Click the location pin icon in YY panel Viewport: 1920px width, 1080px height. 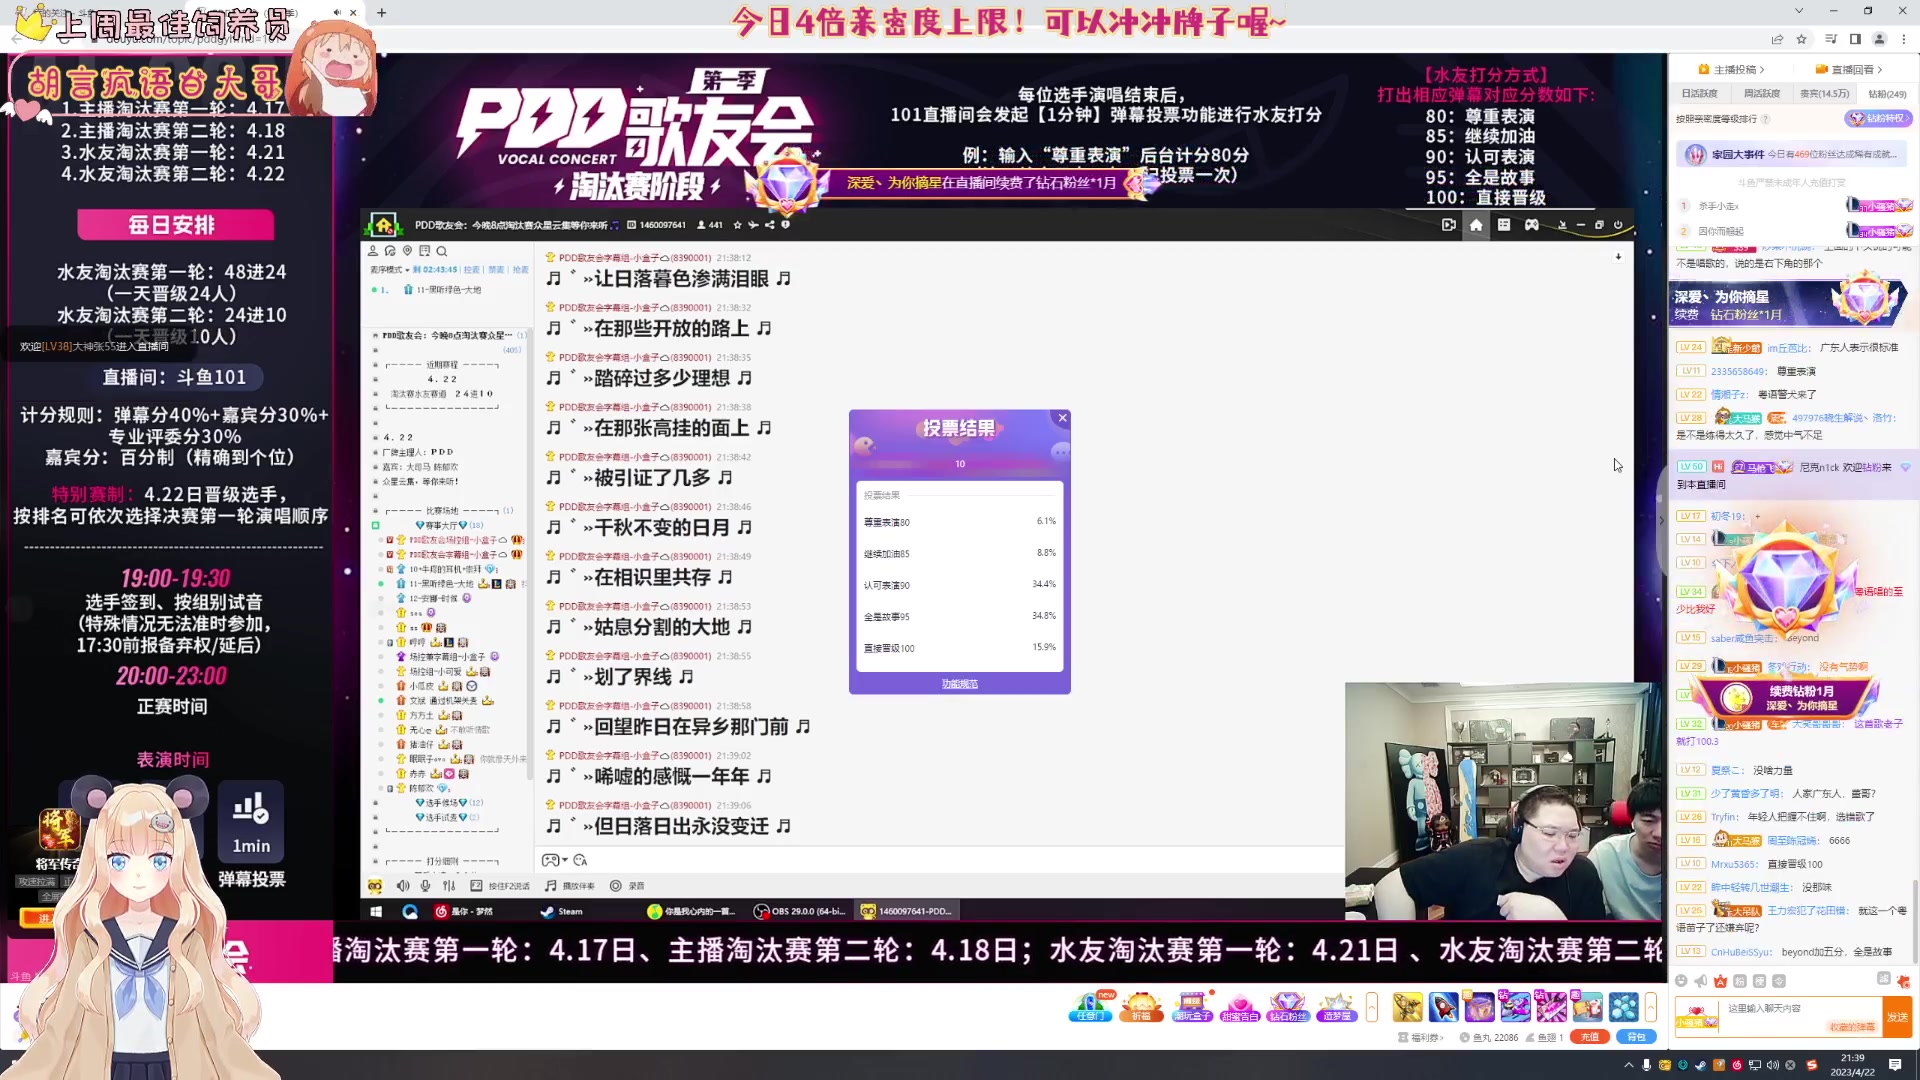(407, 251)
